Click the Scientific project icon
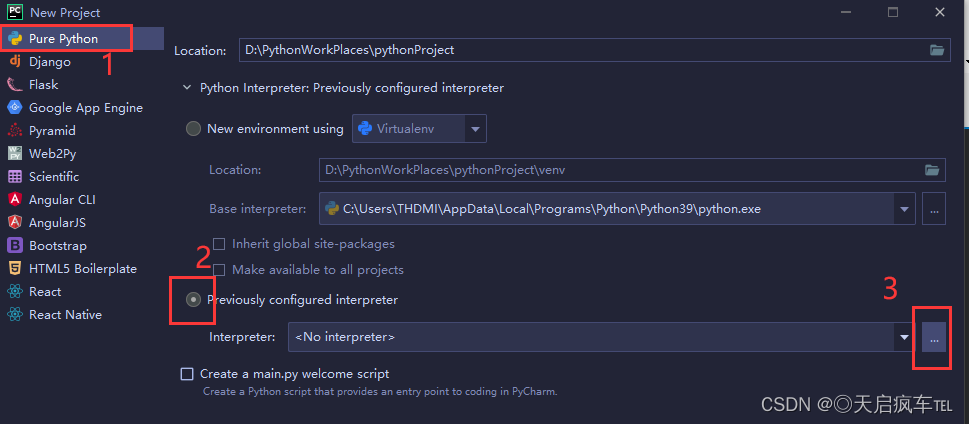This screenshot has height=424, width=969. 15,177
